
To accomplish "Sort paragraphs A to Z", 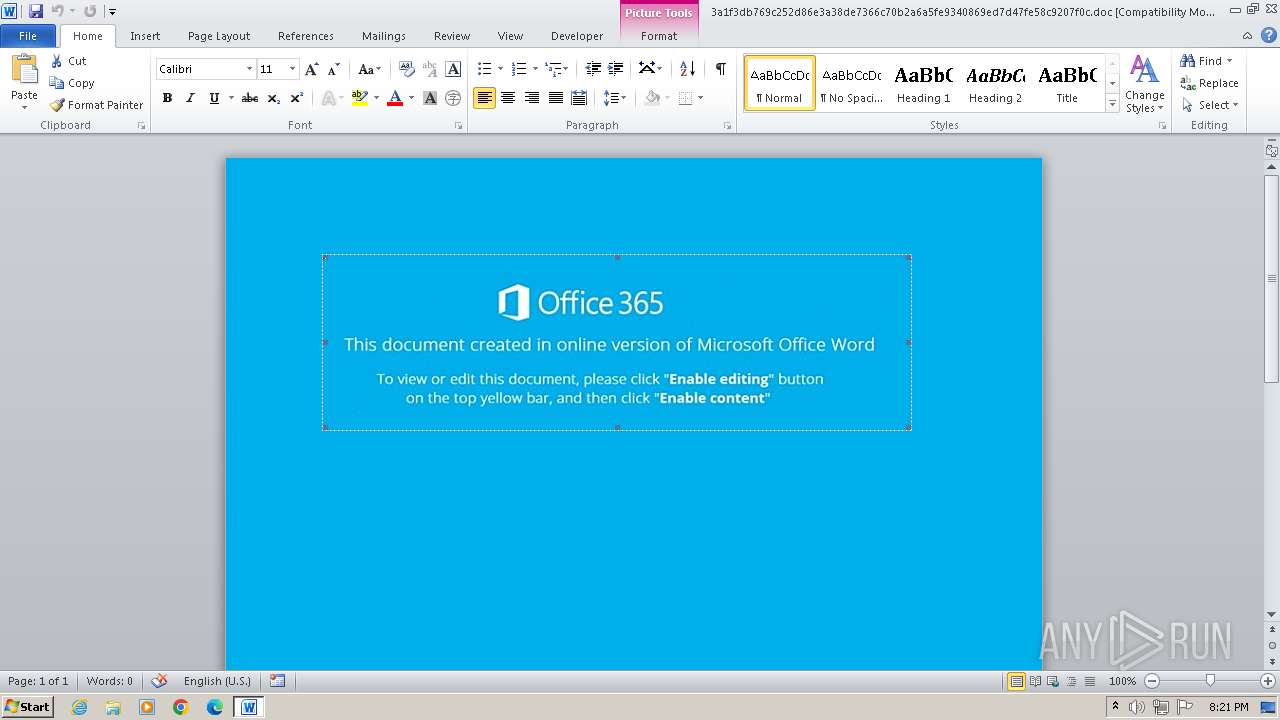I will tap(687, 69).
